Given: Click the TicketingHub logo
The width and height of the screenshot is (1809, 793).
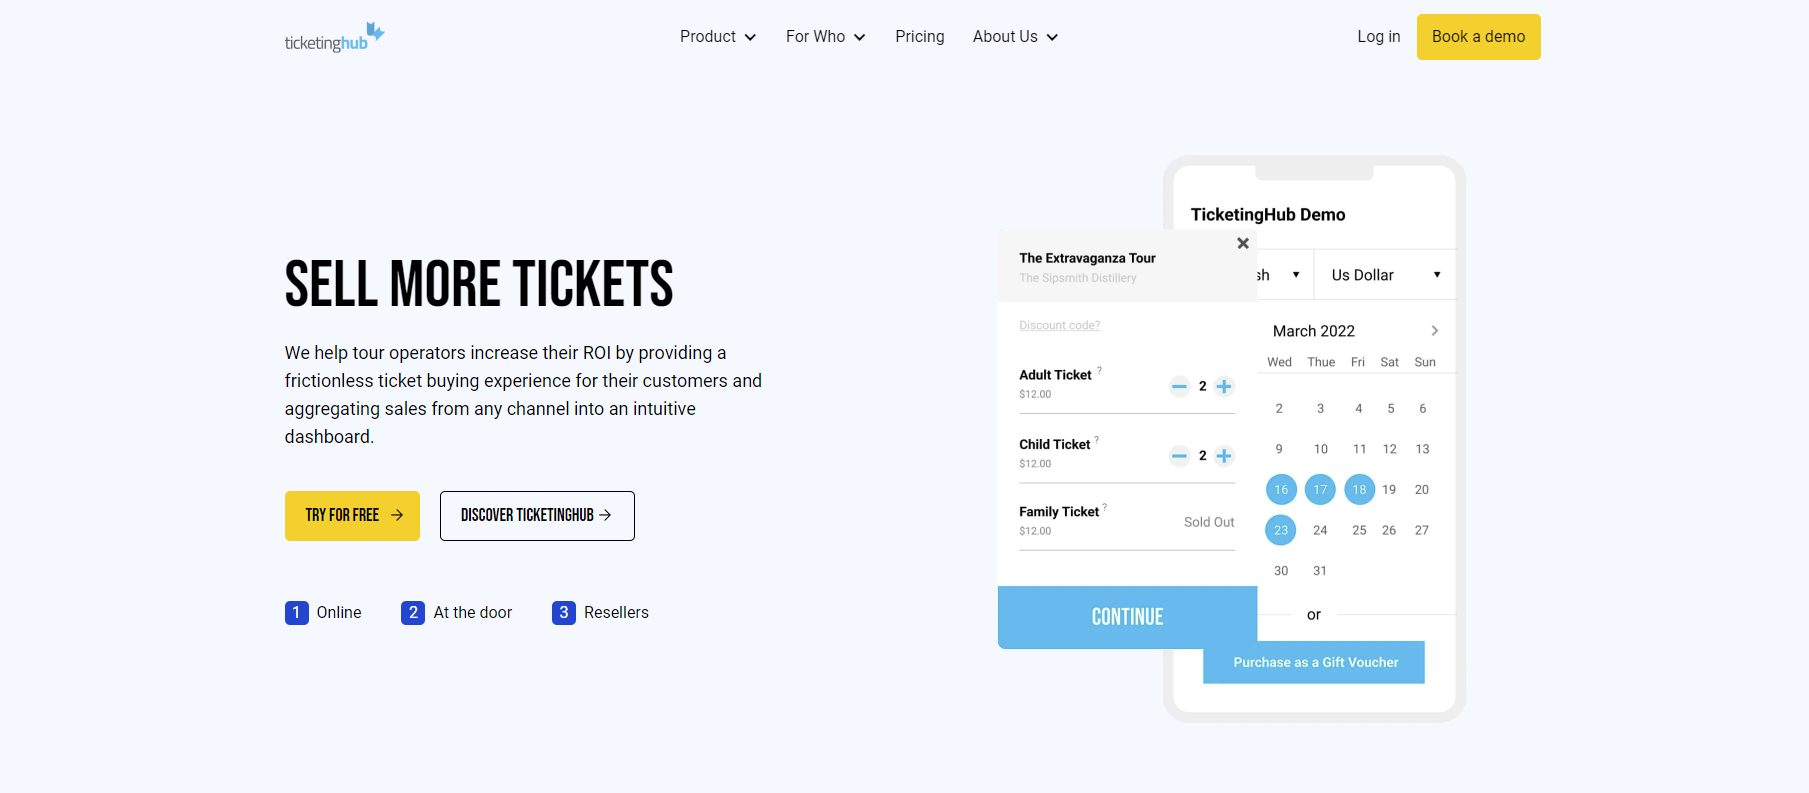Looking at the screenshot, I should (x=334, y=36).
